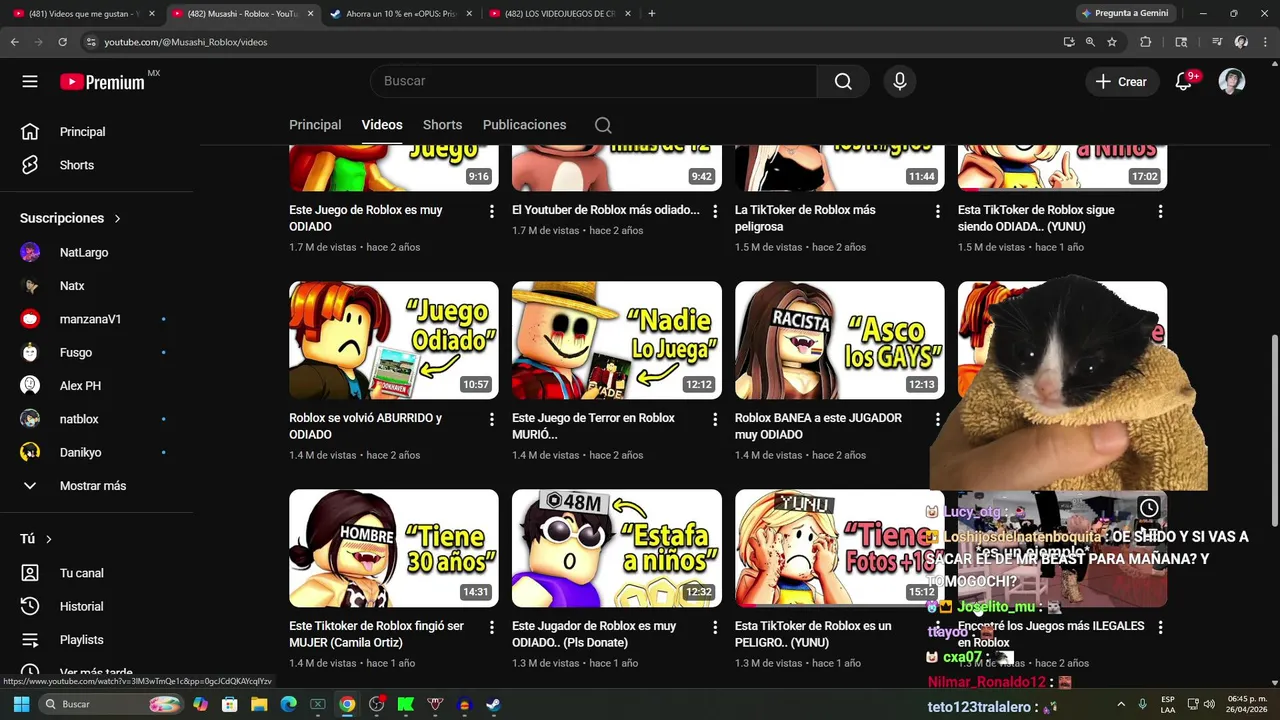This screenshot has width=1280, height=720.
Task: Open Microsoft Edge from the taskbar
Action: [288, 704]
